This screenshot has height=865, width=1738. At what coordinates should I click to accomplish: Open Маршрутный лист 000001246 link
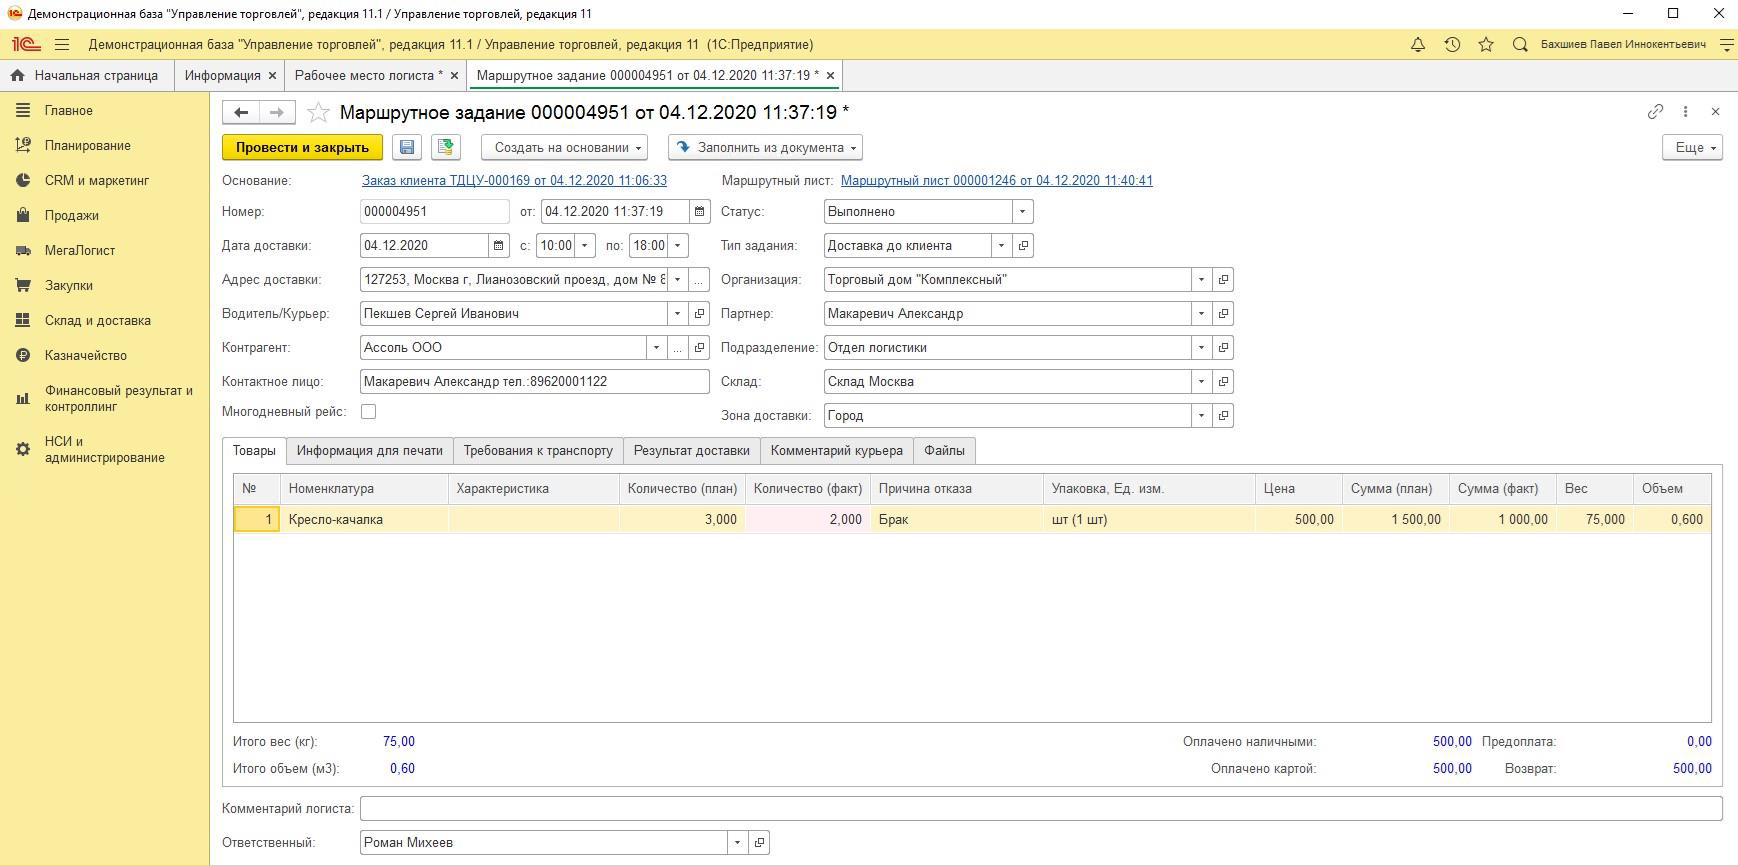[x=996, y=181]
